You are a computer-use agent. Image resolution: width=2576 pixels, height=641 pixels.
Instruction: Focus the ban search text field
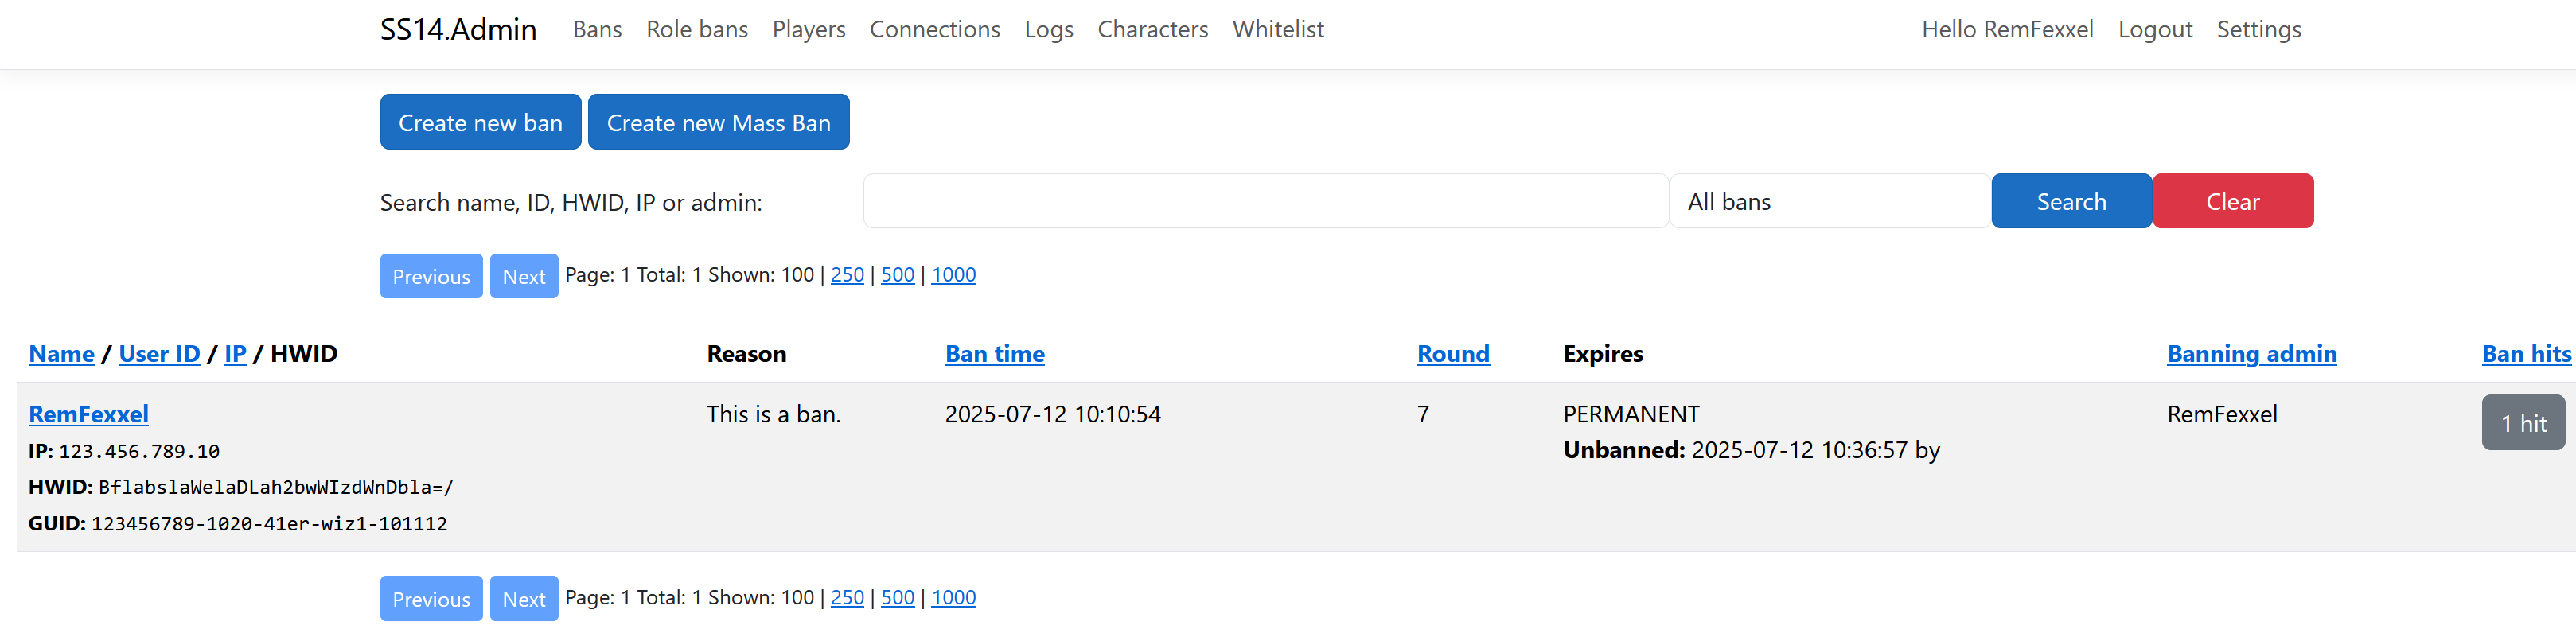click(x=1265, y=201)
